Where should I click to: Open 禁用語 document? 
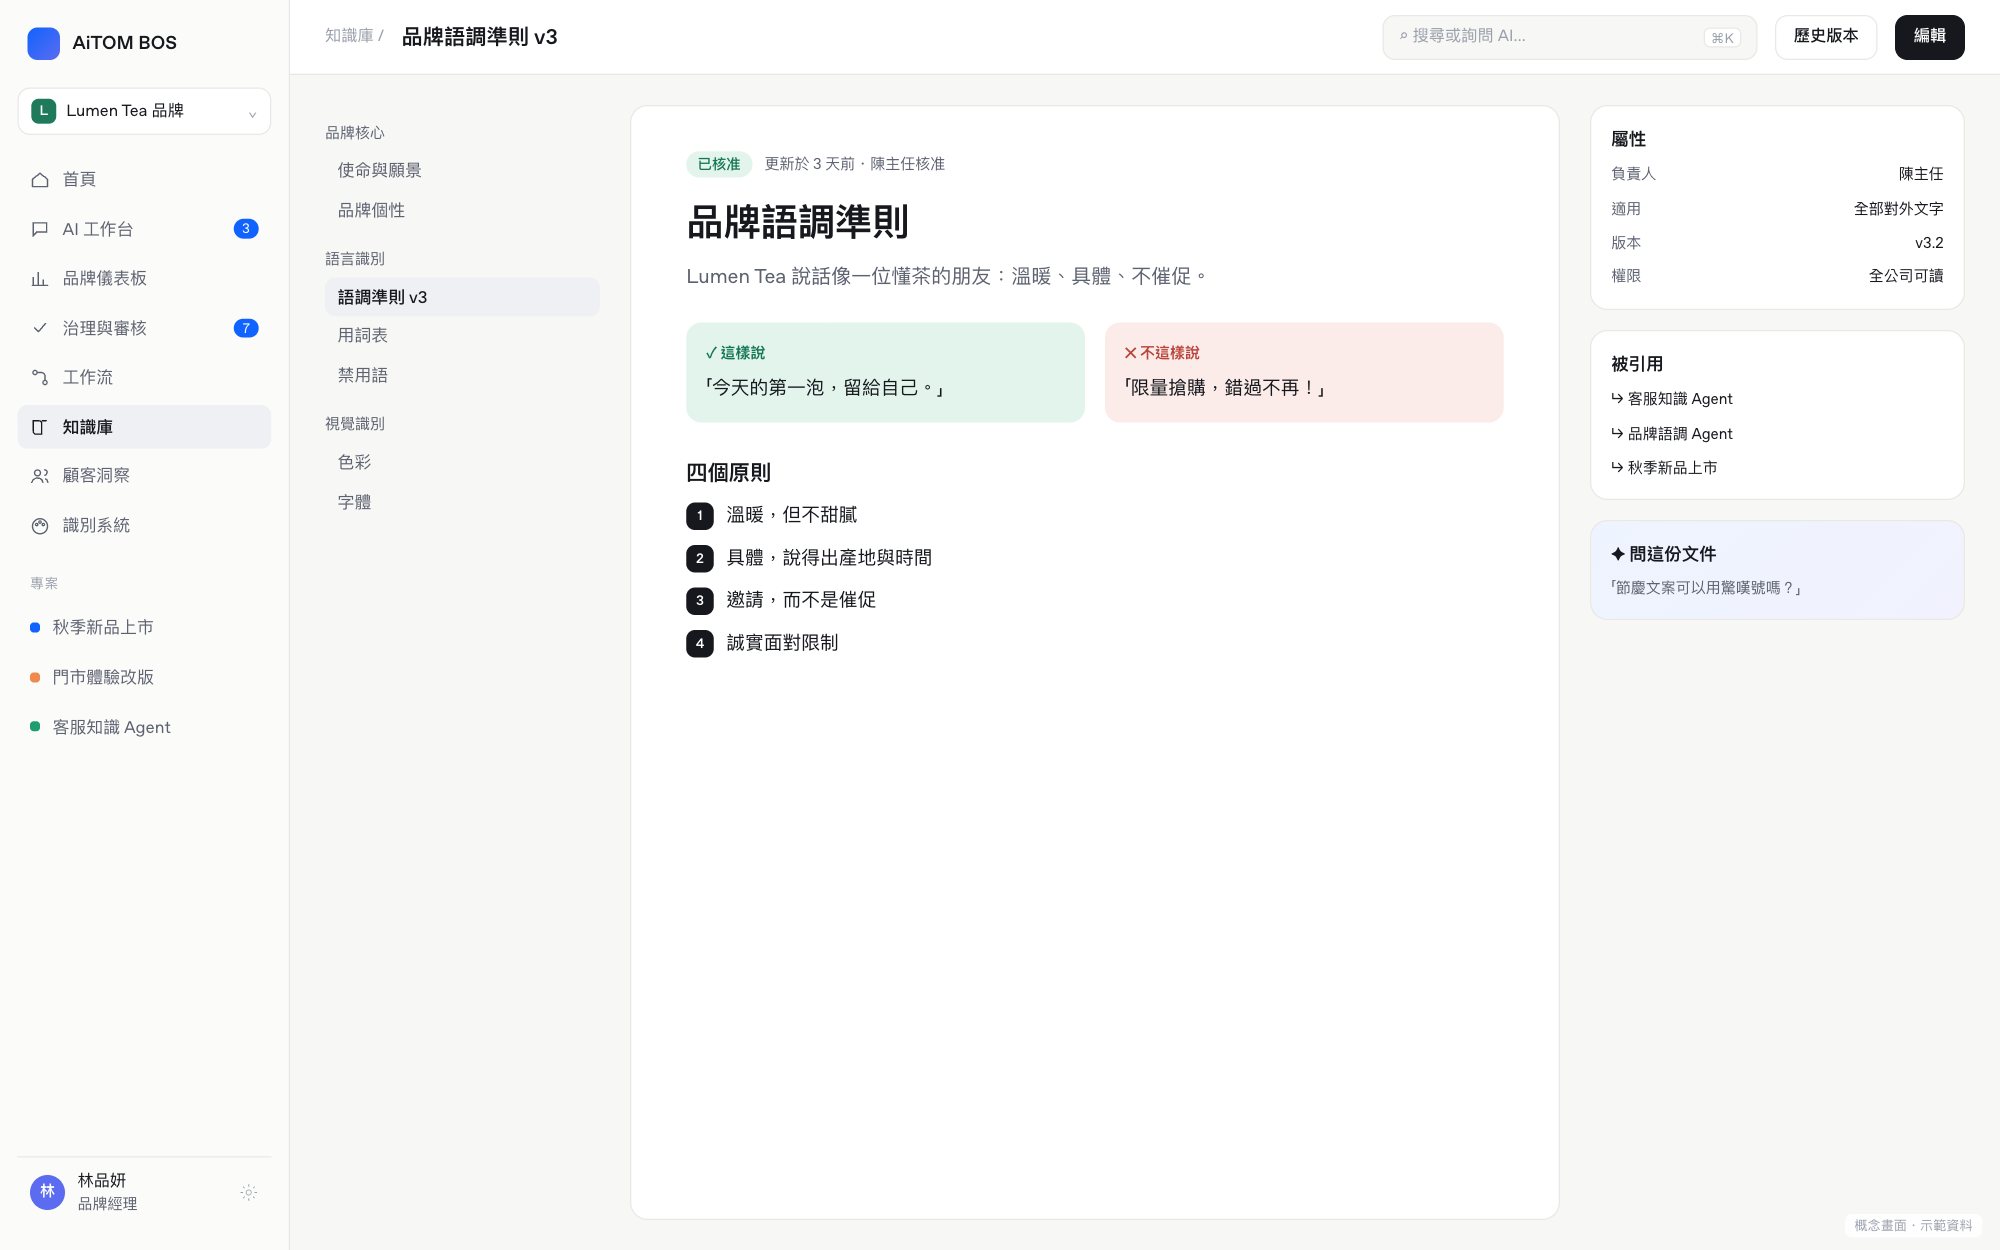coord(462,375)
